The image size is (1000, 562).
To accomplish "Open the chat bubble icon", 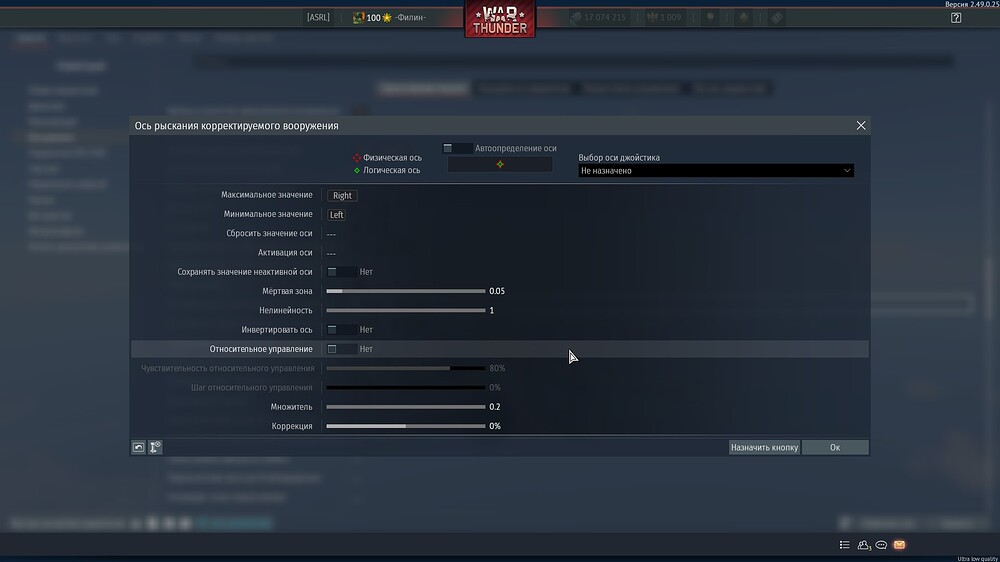I will tap(881, 545).
